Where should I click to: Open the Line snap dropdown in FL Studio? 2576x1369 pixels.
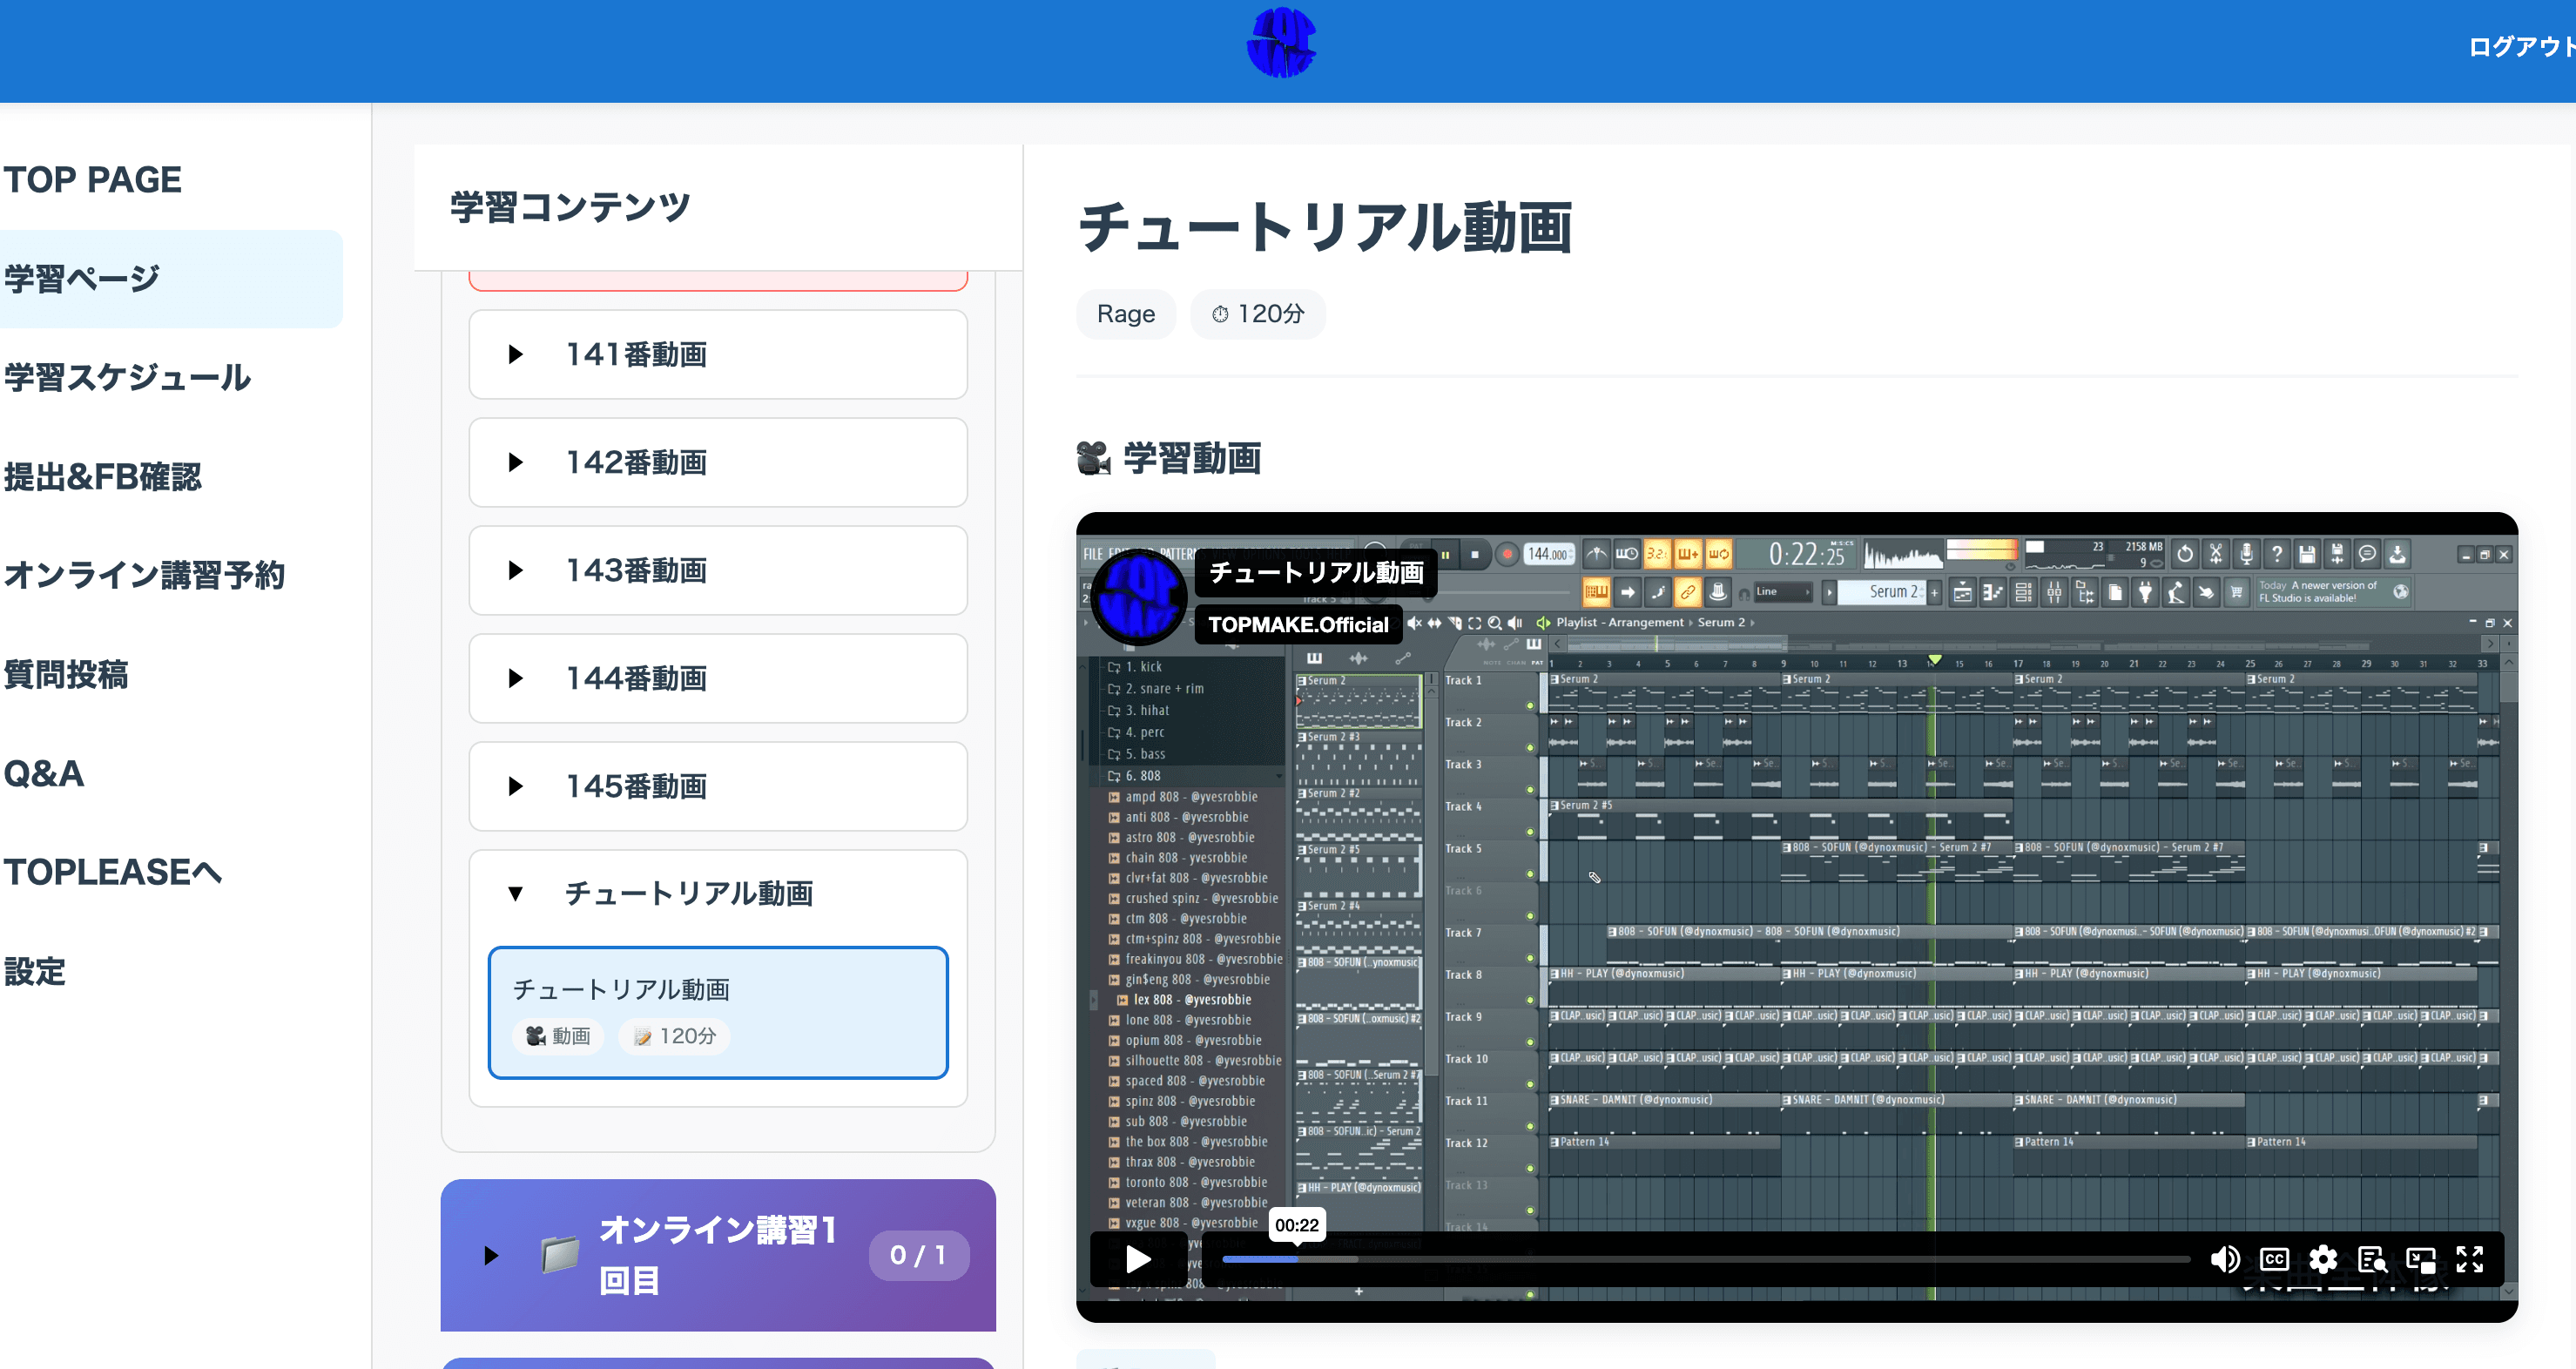pos(1785,591)
